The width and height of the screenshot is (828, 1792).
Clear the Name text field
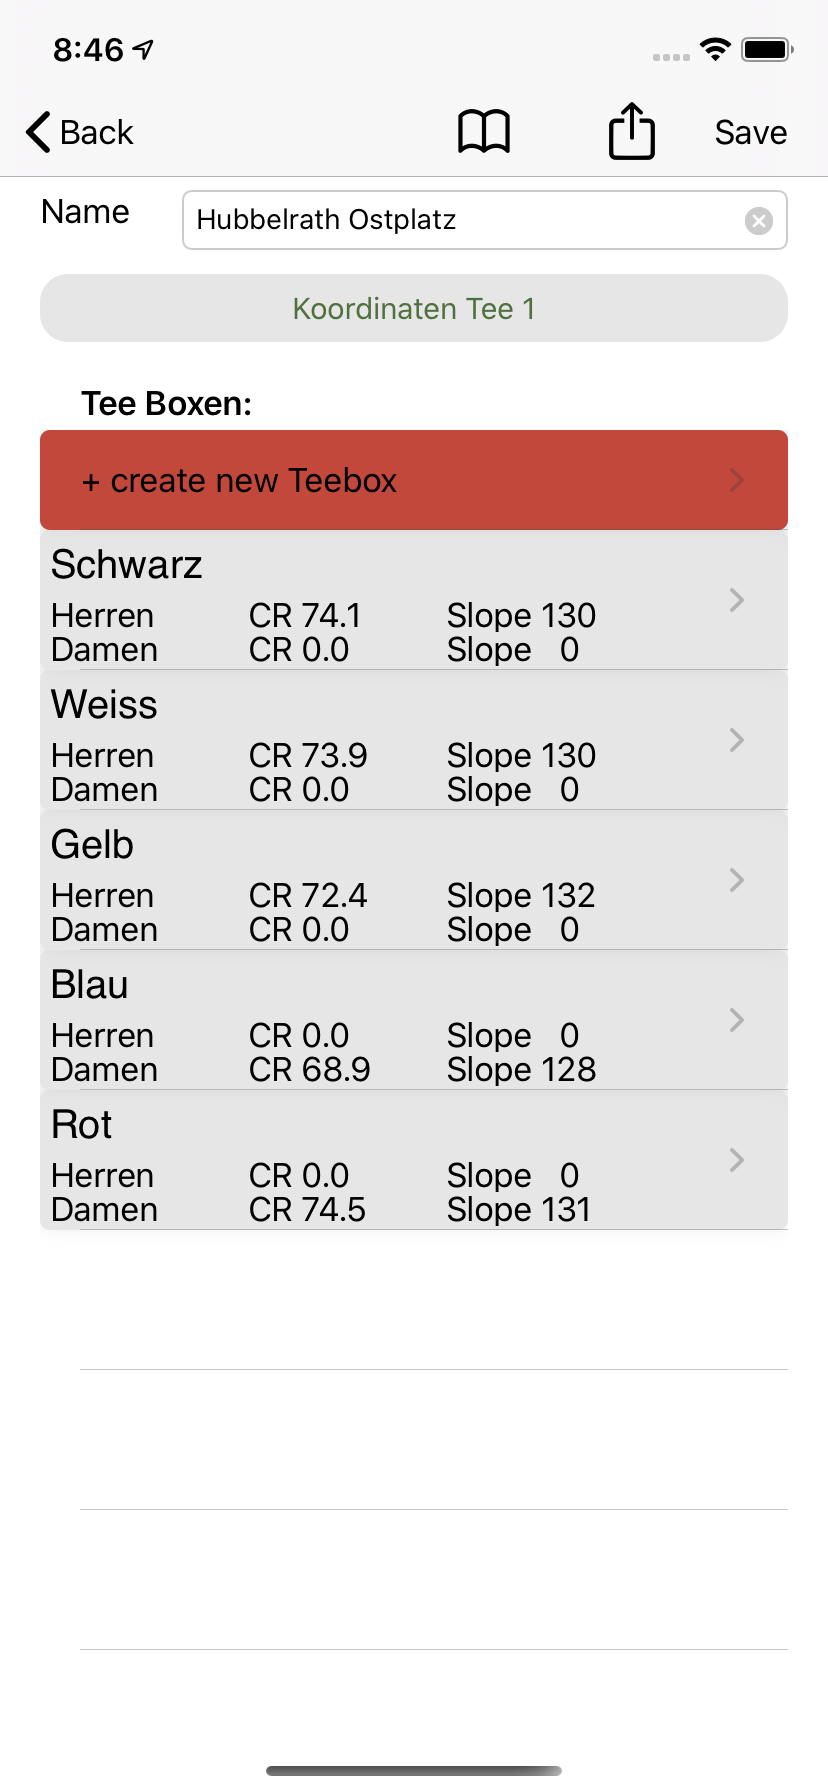tap(759, 220)
